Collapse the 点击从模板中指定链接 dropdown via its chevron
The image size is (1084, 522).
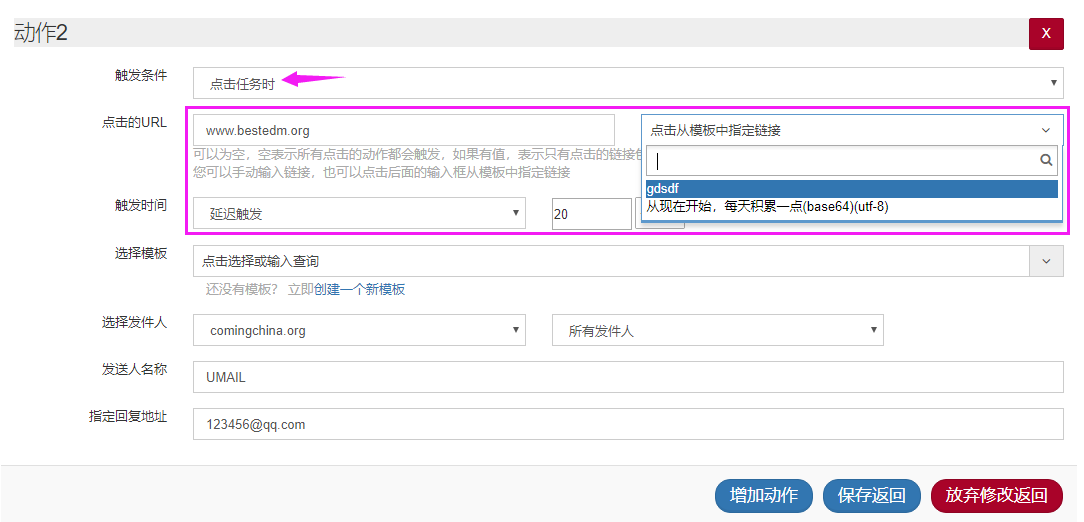tap(1046, 130)
